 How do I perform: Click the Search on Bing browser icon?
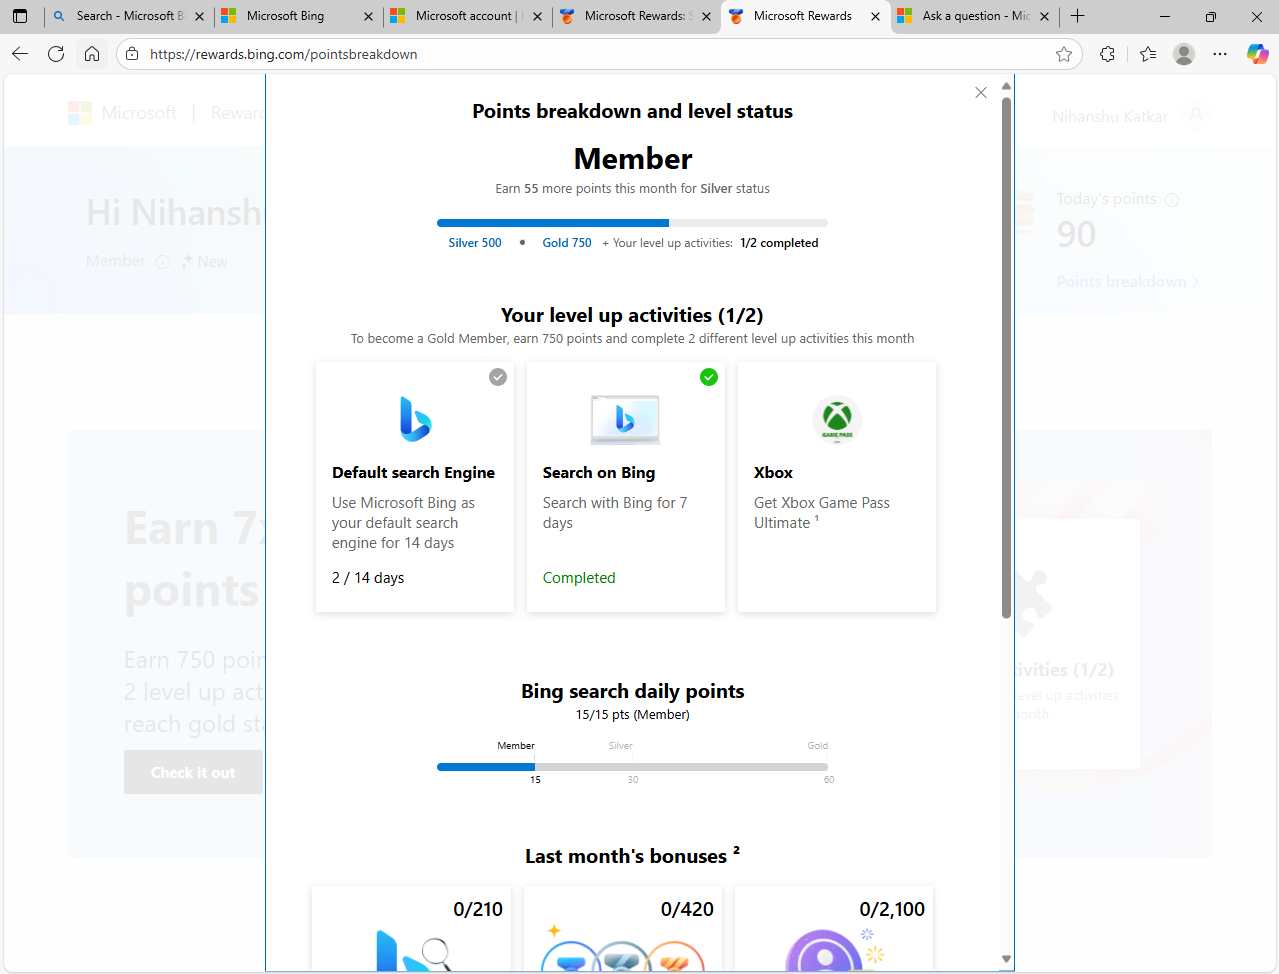625,419
